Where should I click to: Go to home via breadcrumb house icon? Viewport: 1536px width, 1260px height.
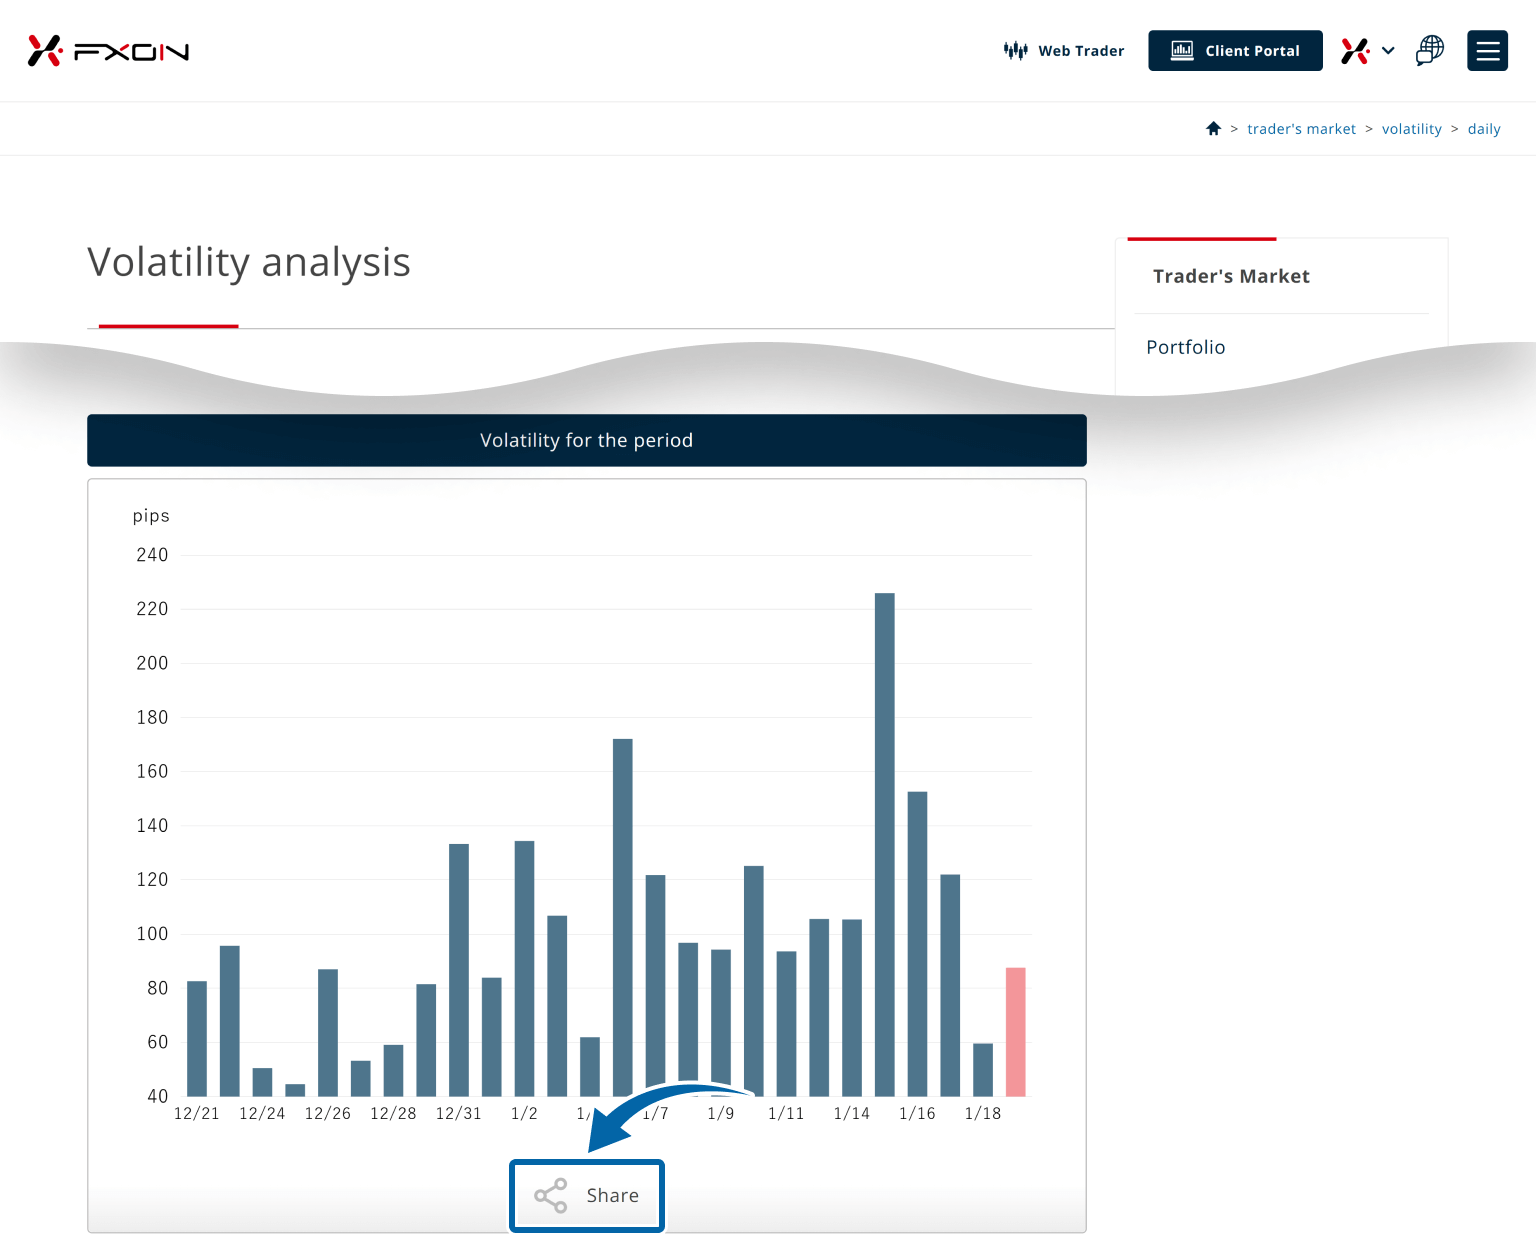[x=1213, y=129]
